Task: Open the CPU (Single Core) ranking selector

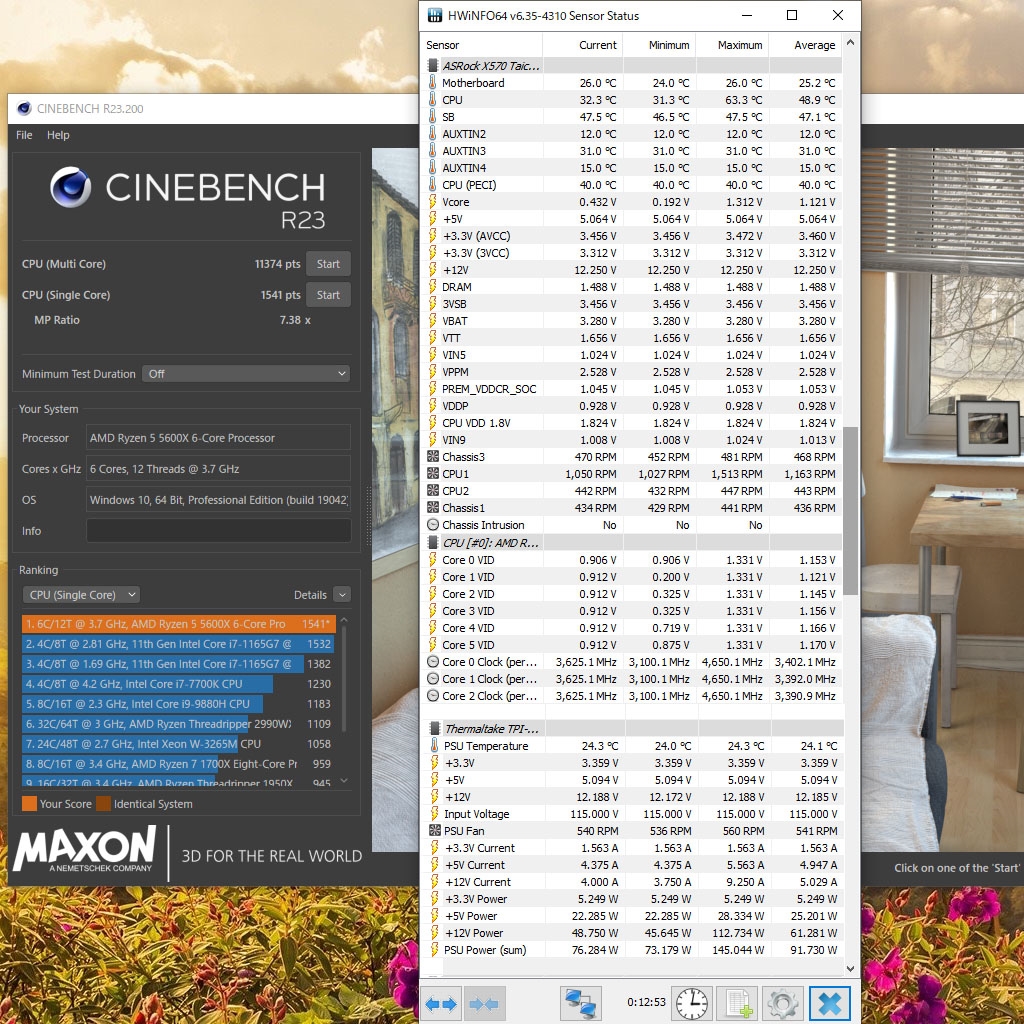Action: coord(81,594)
